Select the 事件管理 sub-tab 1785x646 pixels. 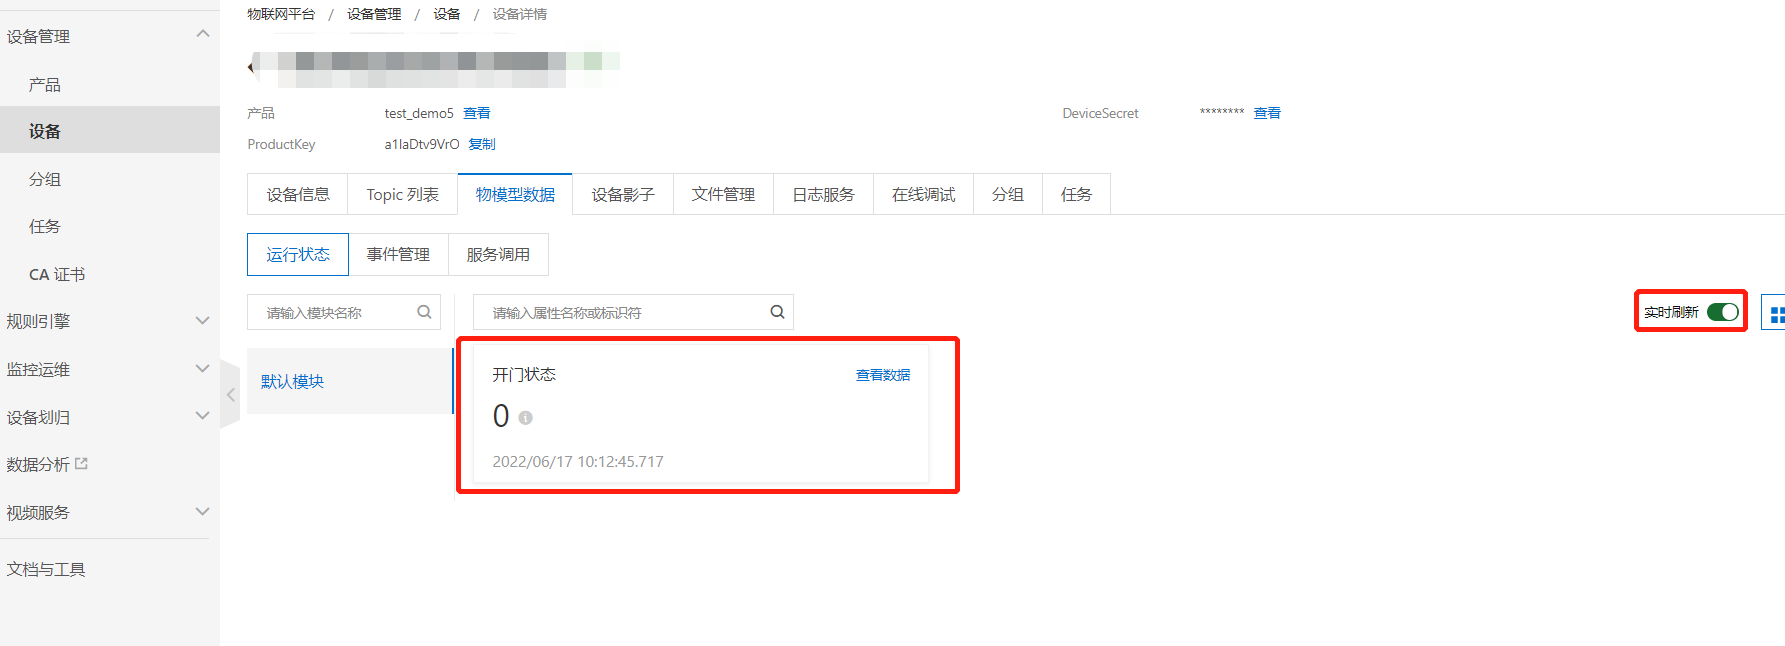click(398, 254)
